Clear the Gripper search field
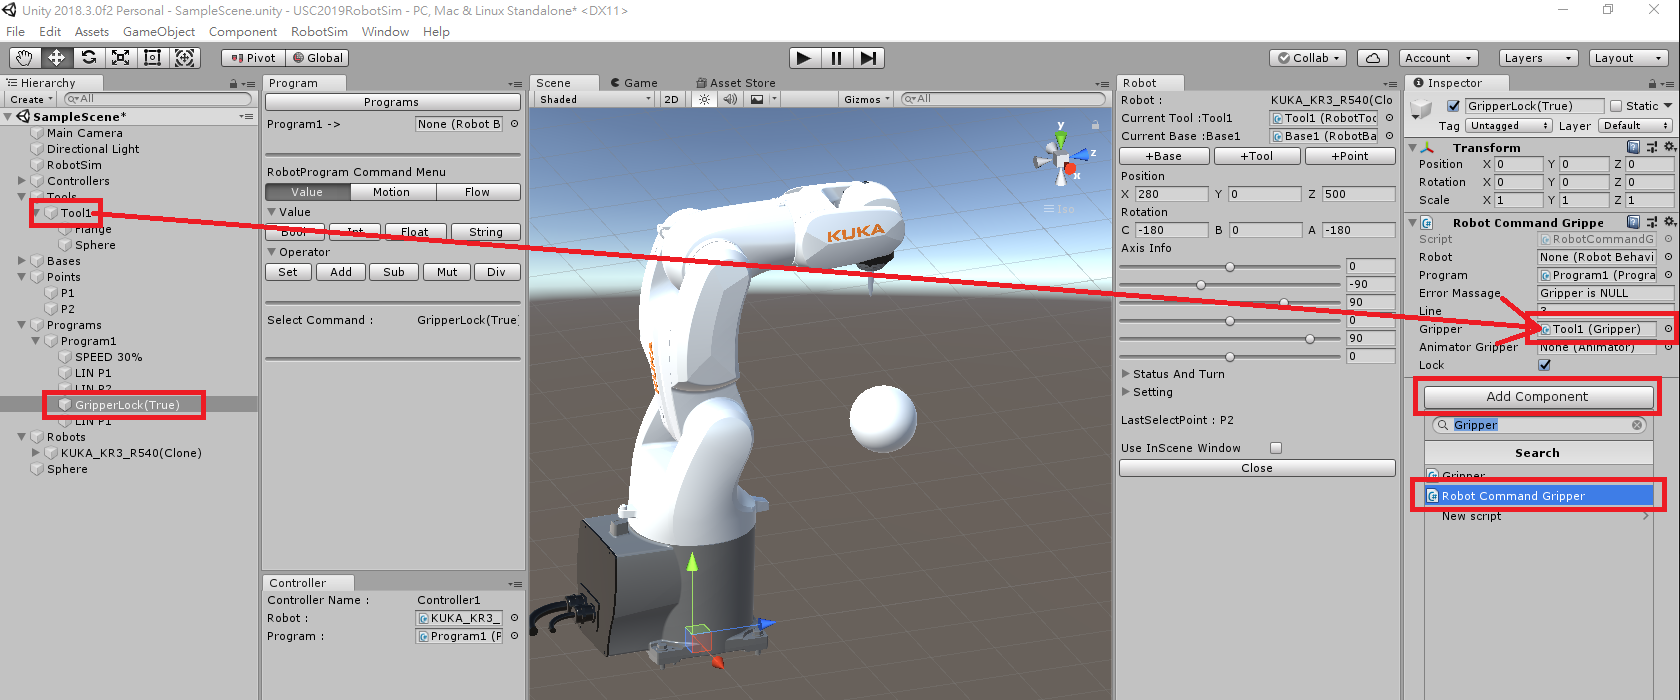1680x700 pixels. 1637,425
